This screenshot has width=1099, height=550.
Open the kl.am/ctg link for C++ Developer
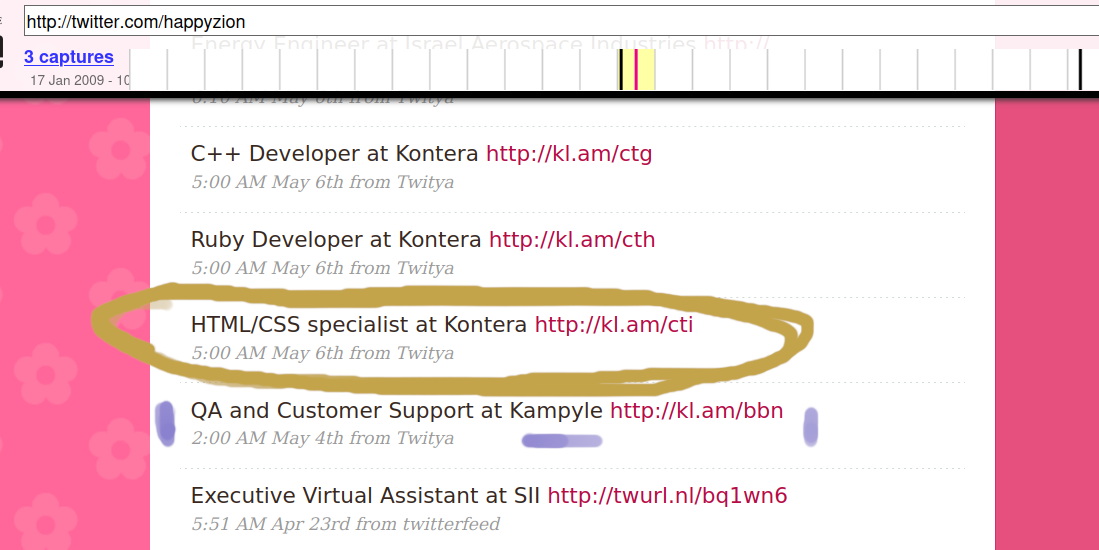click(x=569, y=154)
